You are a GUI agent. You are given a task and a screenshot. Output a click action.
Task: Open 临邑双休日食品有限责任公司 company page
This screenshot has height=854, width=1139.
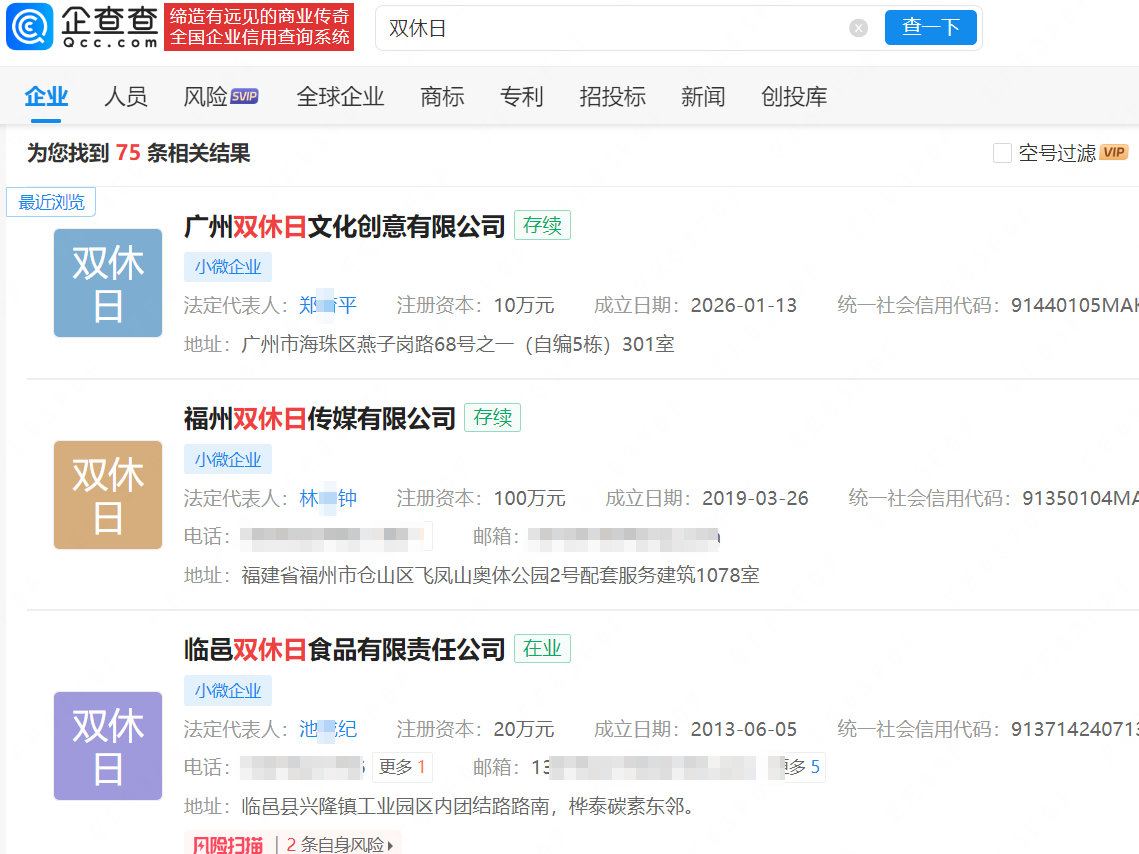tap(344, 650)
